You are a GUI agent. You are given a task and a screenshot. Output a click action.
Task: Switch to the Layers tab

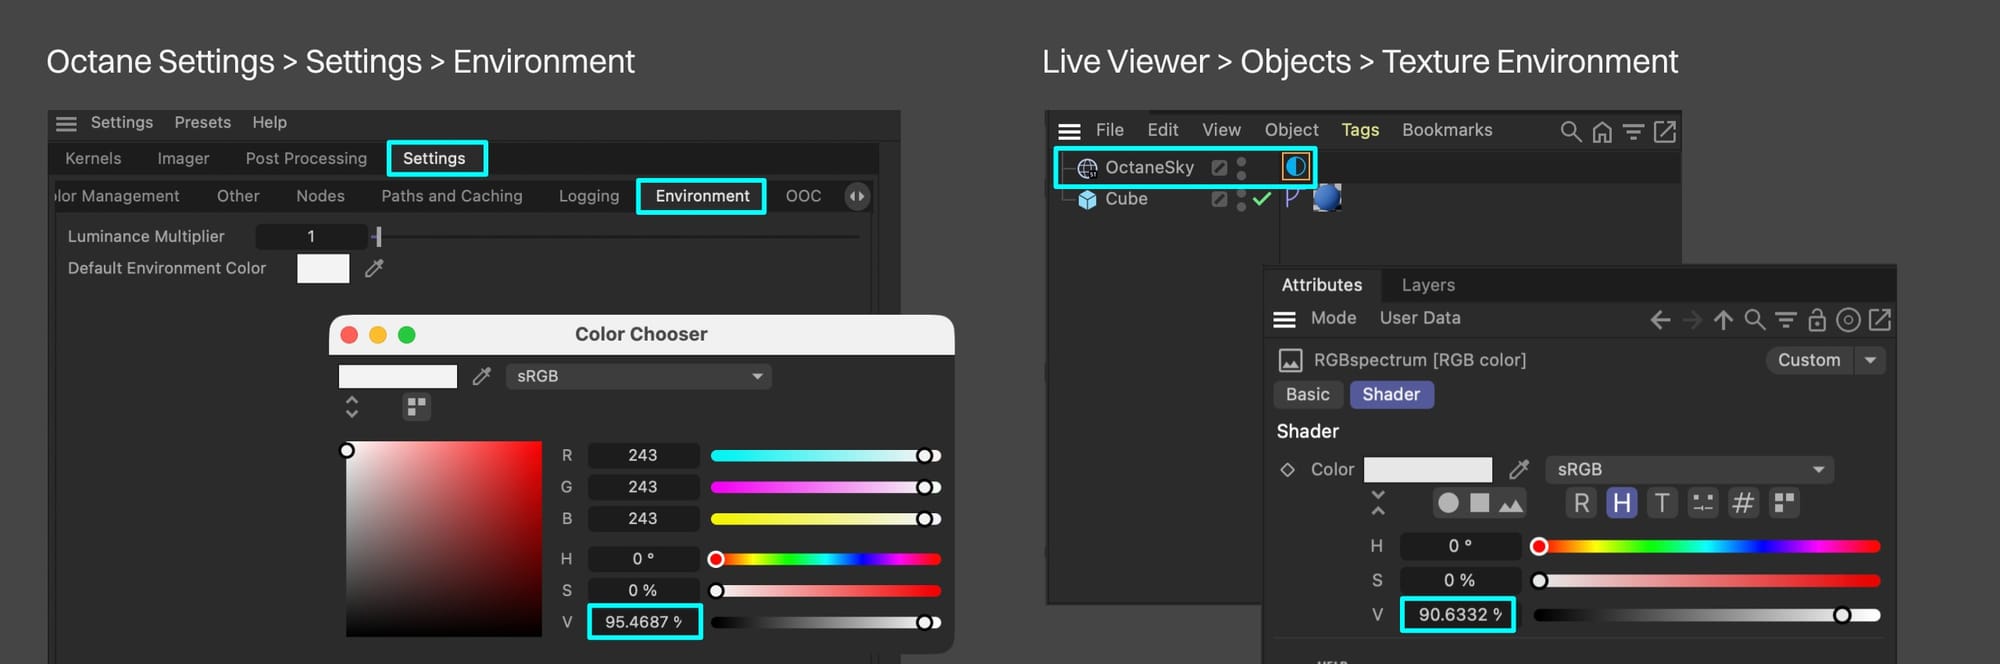coord(1428,285)
